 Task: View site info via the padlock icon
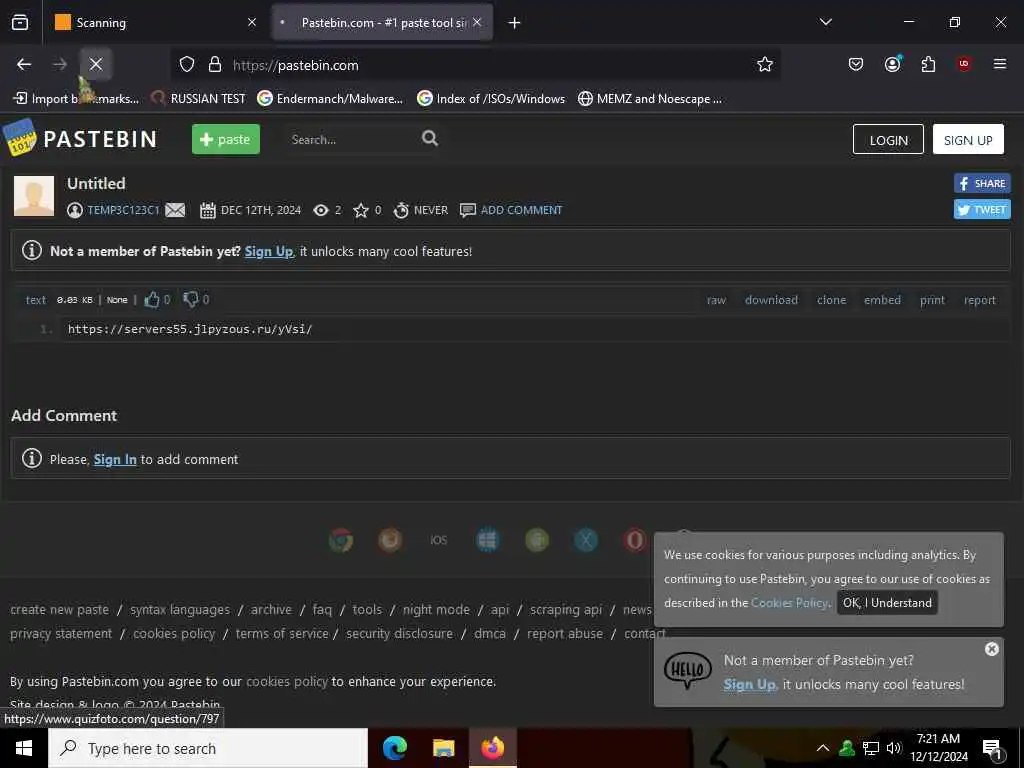pyautogui.click(x=215, y=65)
